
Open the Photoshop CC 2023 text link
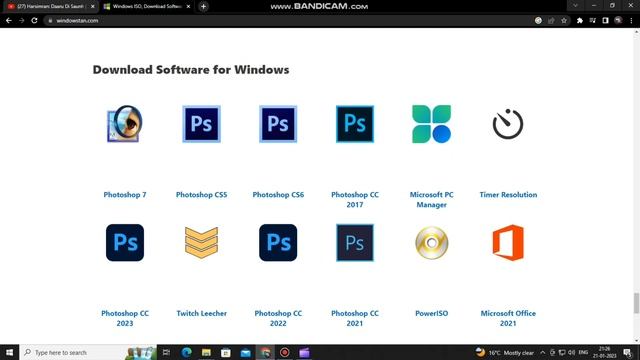coord(124,318)
